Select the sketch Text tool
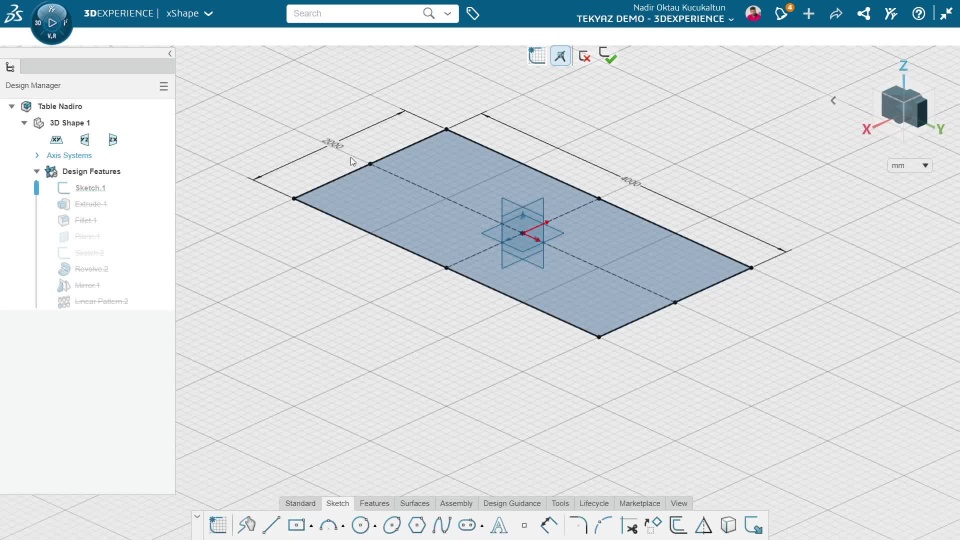The width and height of the screenshot is (960, 540). click(x=499, y=525)
